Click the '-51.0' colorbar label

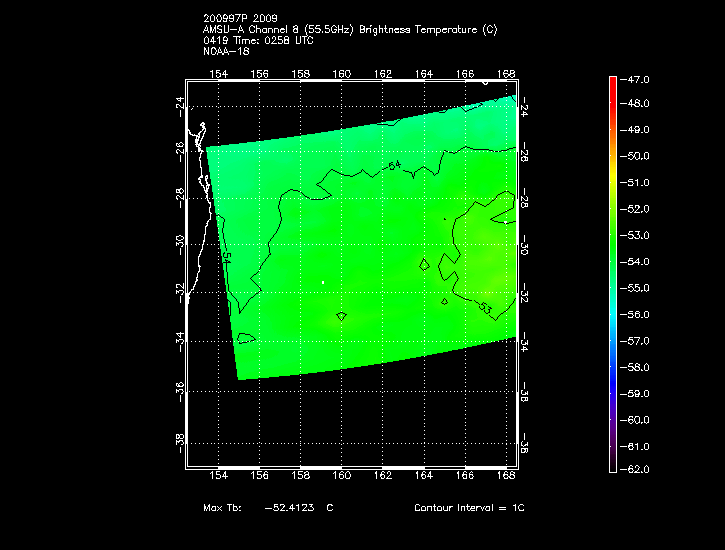(x=634, y=183)
